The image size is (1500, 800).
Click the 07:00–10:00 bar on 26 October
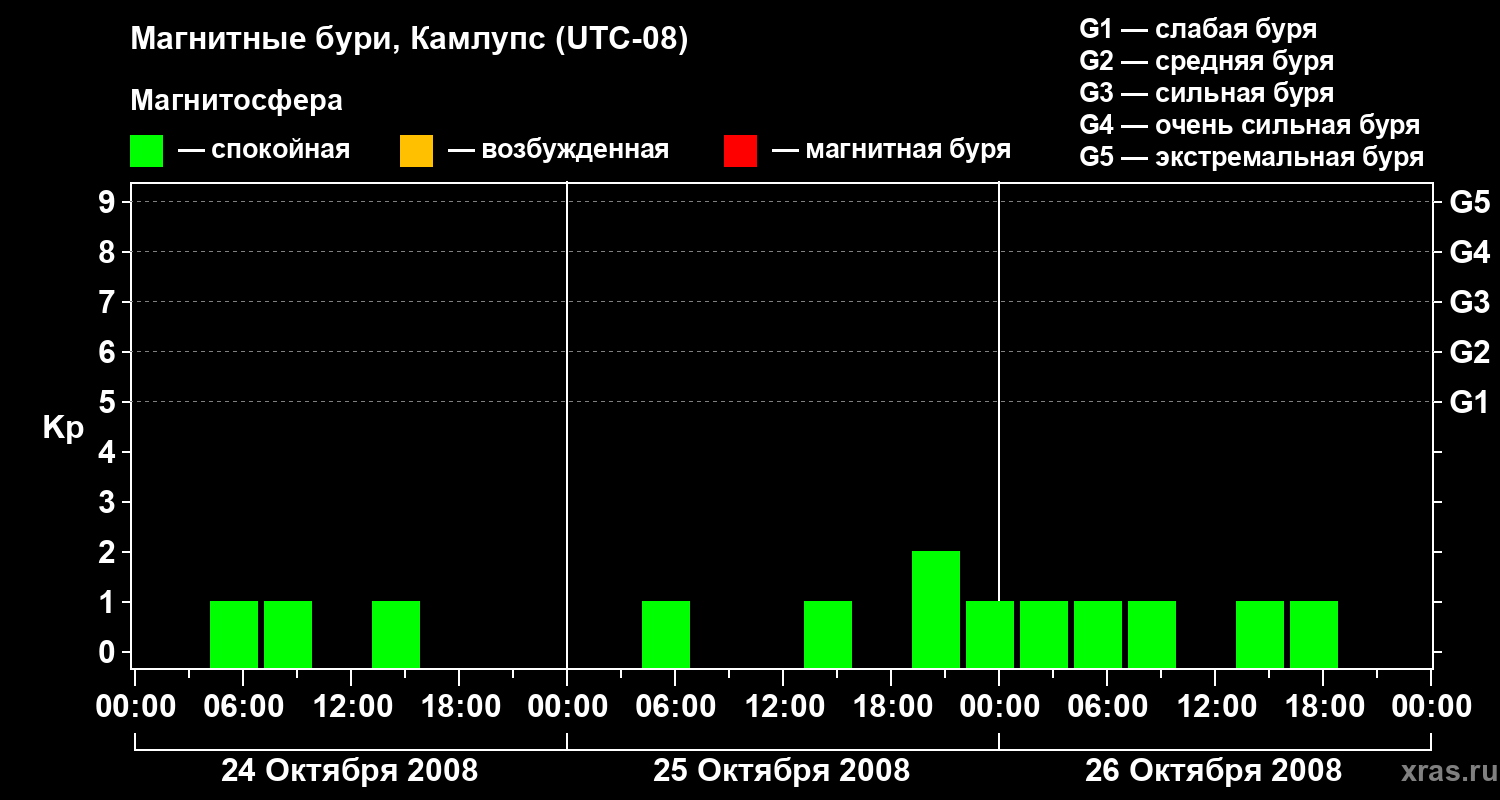point(1152,634)
